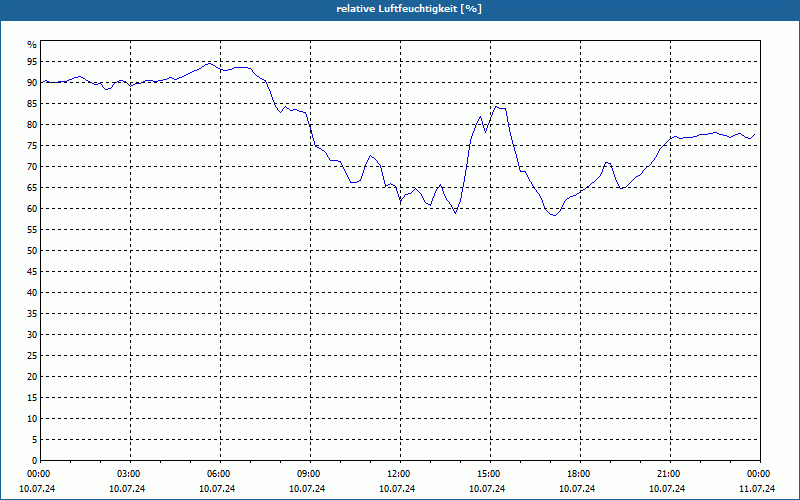The width and height of the screenshot is (800, 500).
Task: Click the 55 y-axis label
Action: click(32, 230)
